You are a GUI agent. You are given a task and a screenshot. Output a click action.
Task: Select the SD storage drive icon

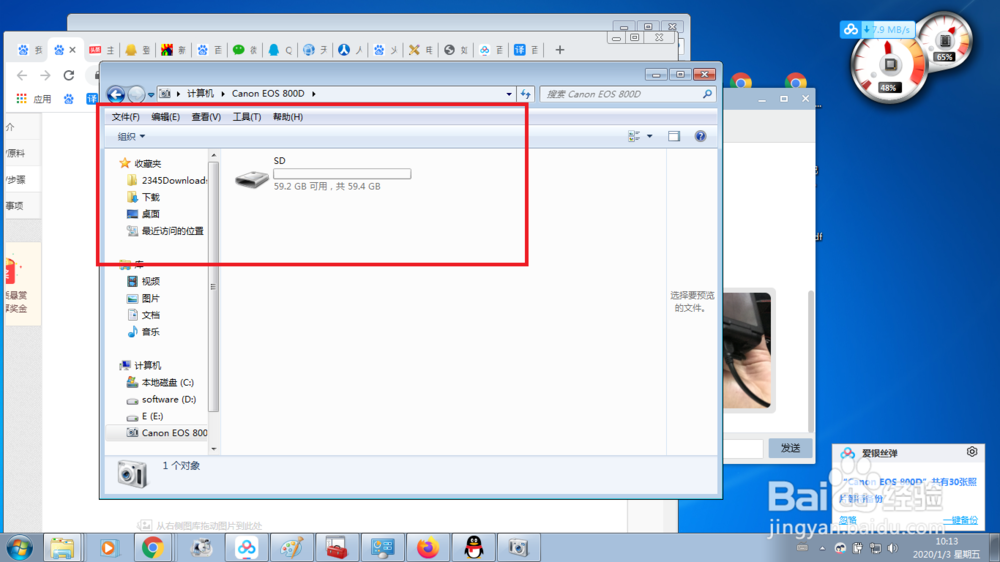(x=251, y=179)
